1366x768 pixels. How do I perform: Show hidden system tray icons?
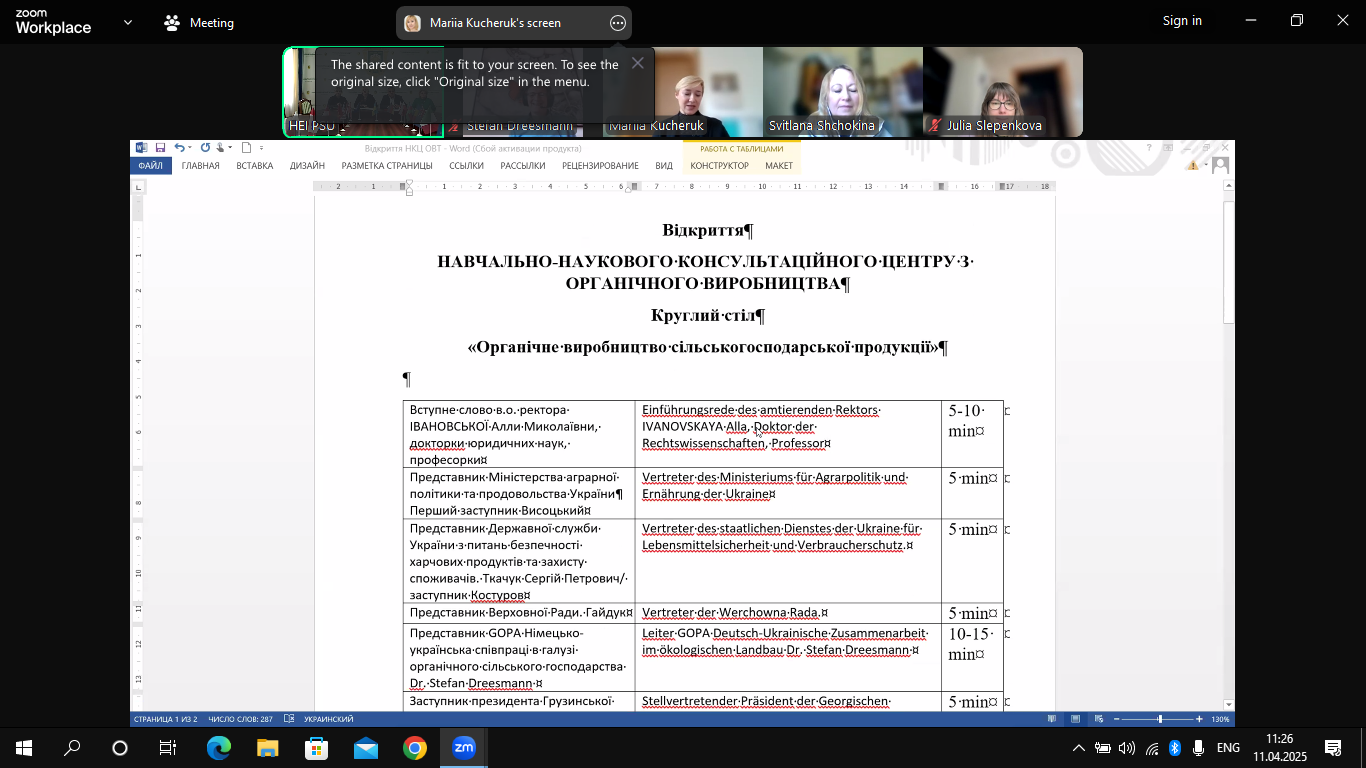tap(1078, 748)
